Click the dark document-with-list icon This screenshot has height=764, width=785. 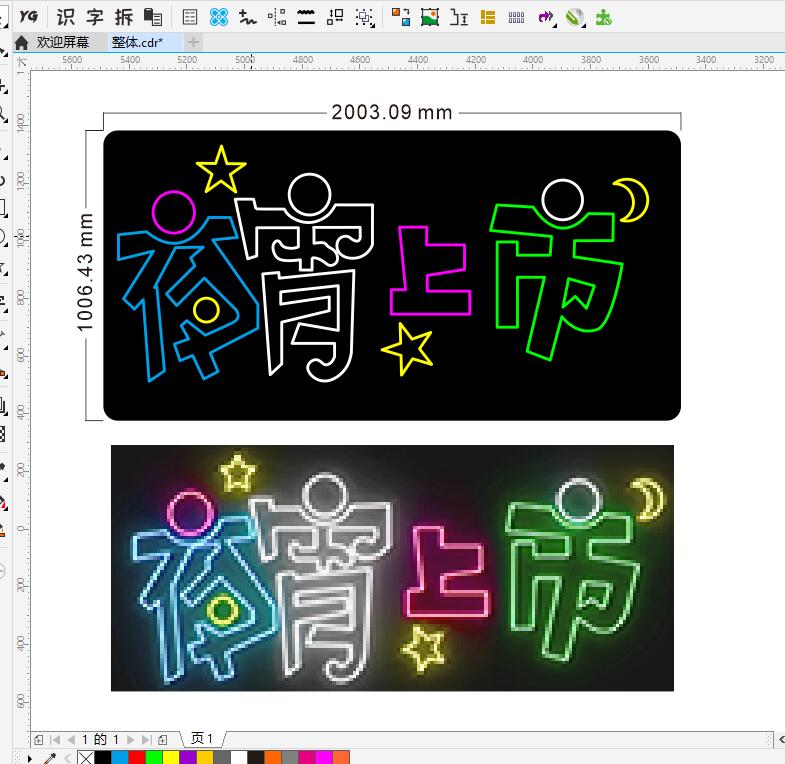pyautogui.click(x=153, y=18)
